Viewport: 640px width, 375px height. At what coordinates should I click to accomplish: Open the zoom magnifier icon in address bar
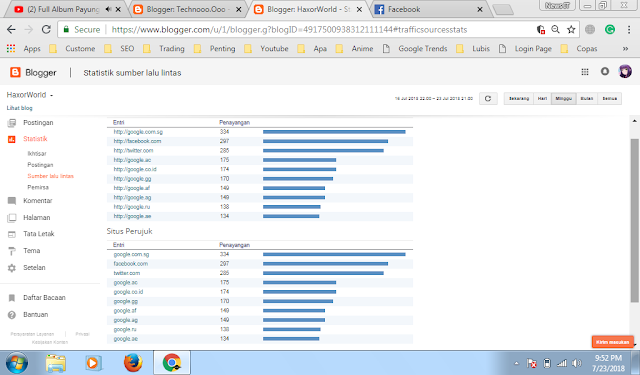pos(555,29)
